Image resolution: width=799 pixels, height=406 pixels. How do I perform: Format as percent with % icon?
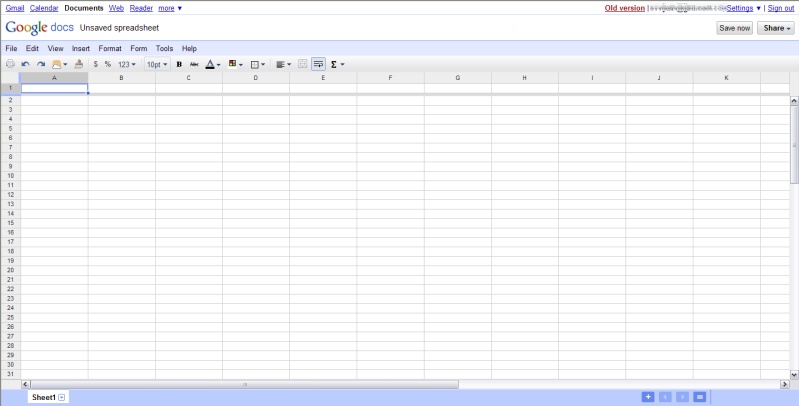[108, 64]
